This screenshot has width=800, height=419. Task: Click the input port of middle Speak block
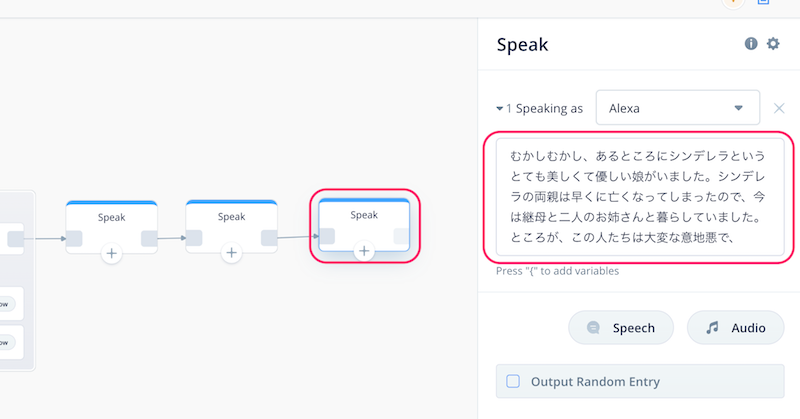(x=194, y=238)
